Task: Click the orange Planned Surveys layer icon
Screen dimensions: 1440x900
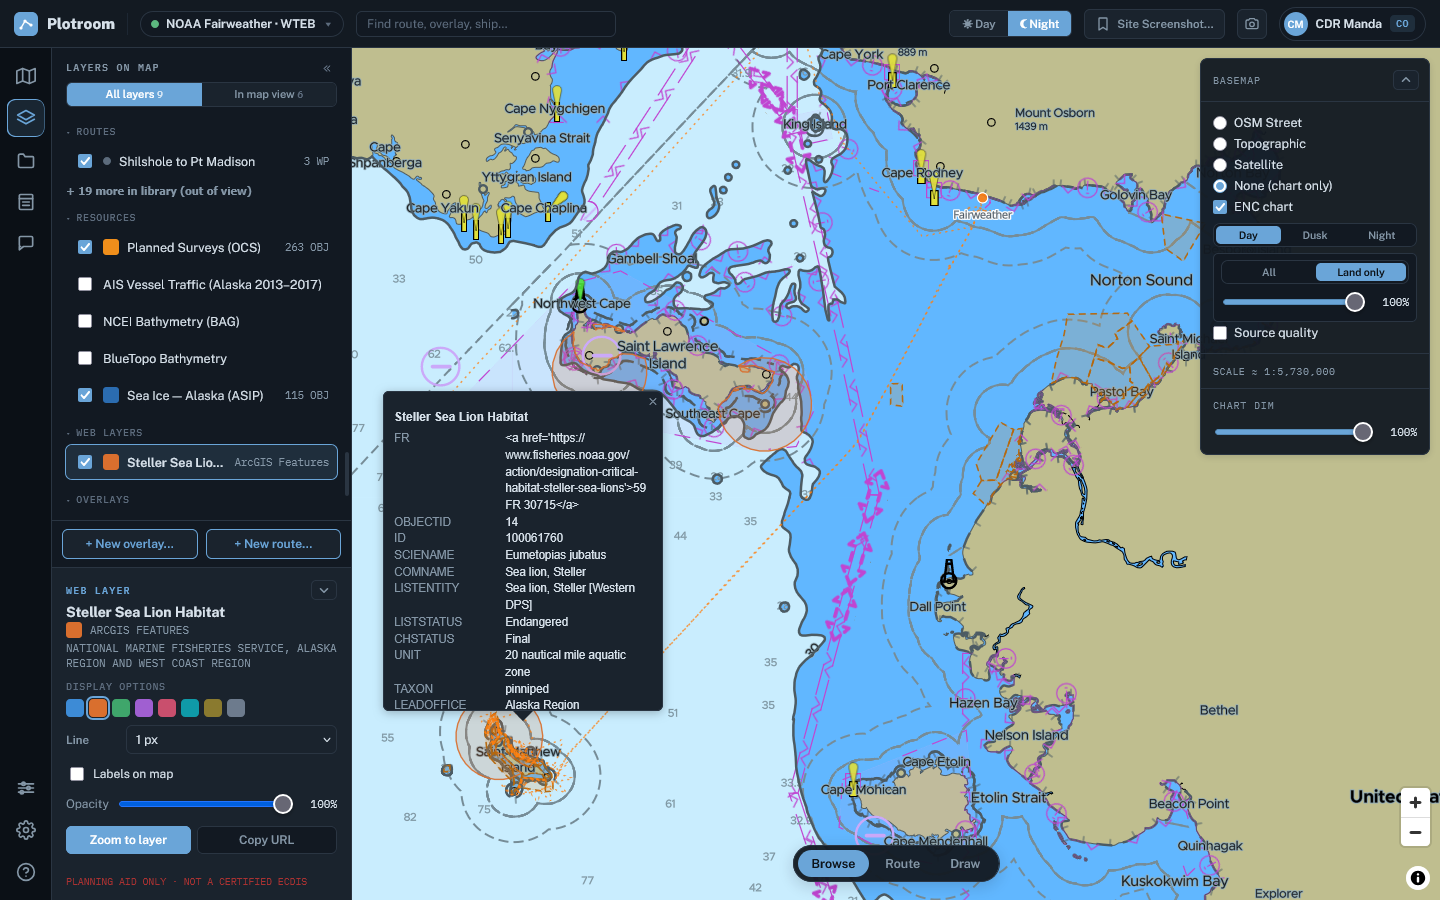Action: coord(111,247)
